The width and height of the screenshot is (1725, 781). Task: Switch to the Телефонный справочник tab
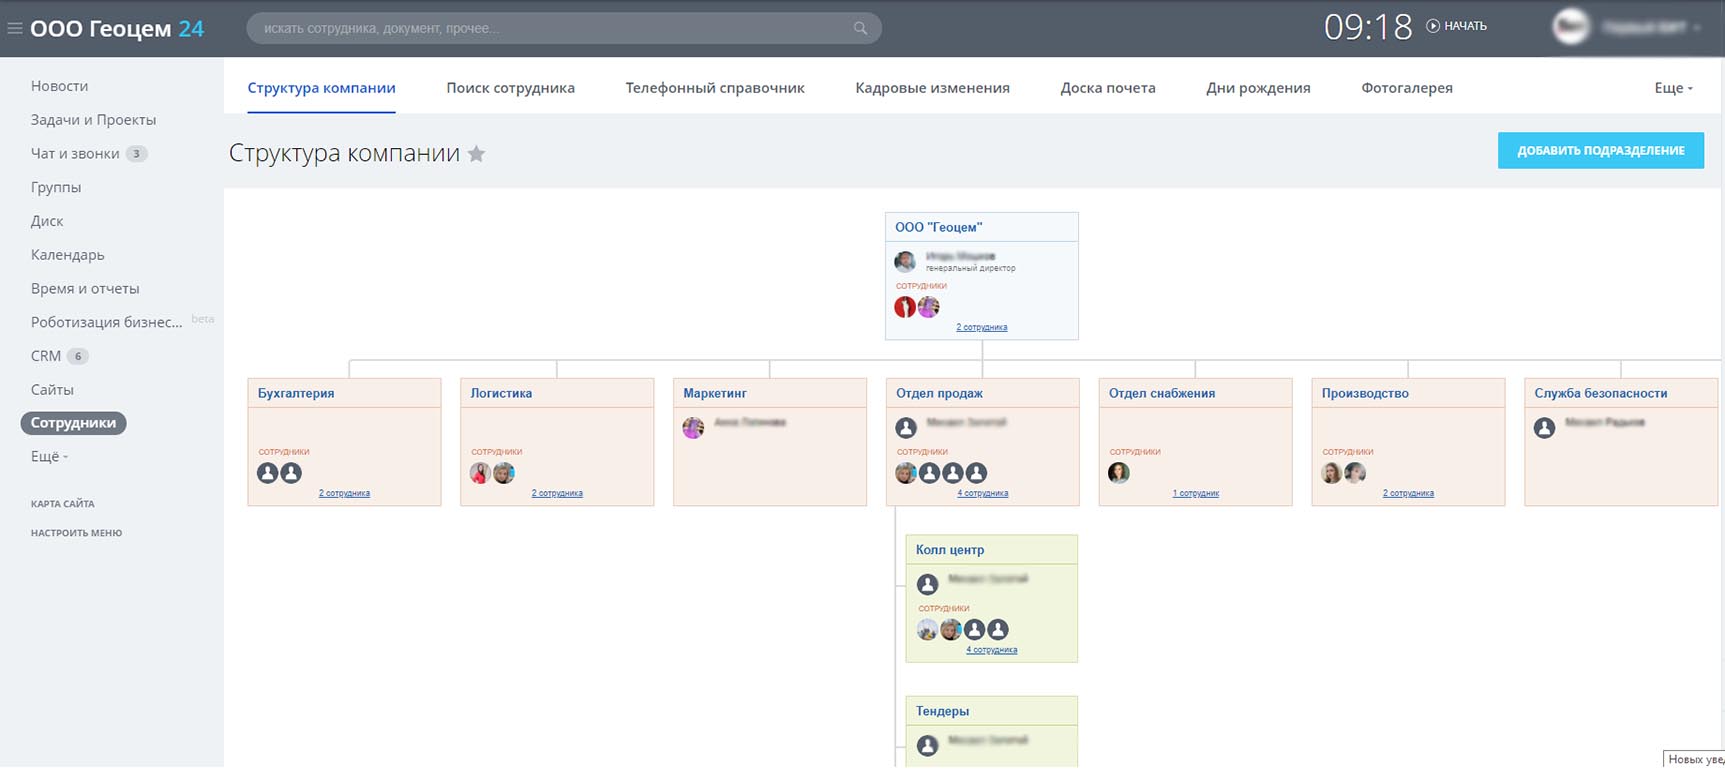715,88
